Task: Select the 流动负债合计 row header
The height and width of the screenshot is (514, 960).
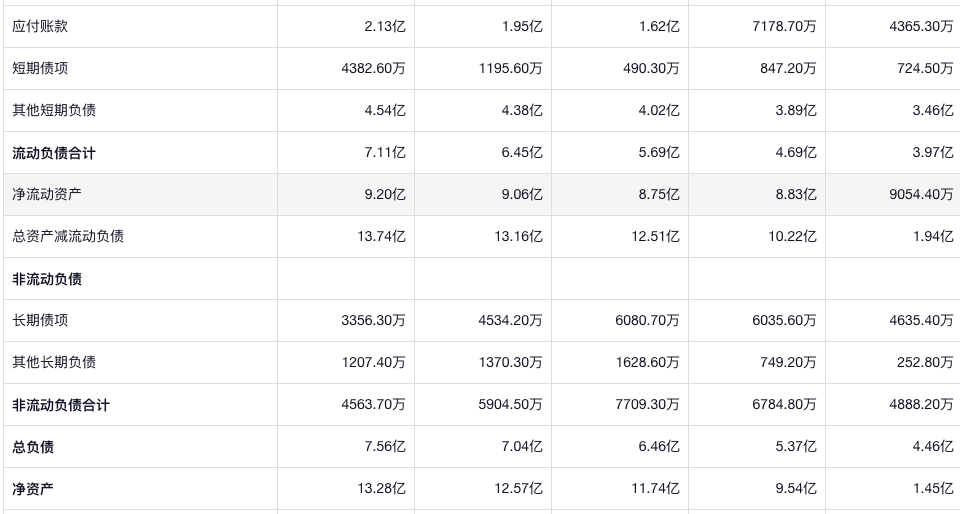Action: click(x=54, y=153)
